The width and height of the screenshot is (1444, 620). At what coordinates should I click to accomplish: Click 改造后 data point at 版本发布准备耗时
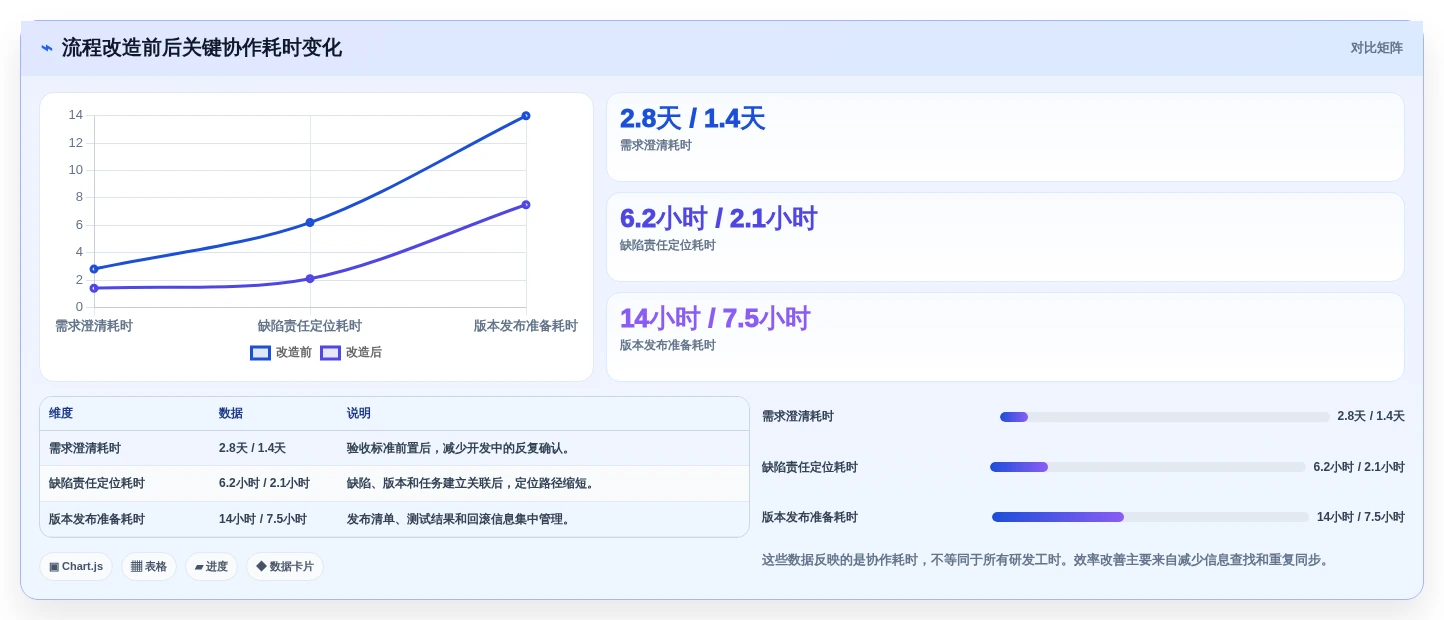[x=526, y=205]
